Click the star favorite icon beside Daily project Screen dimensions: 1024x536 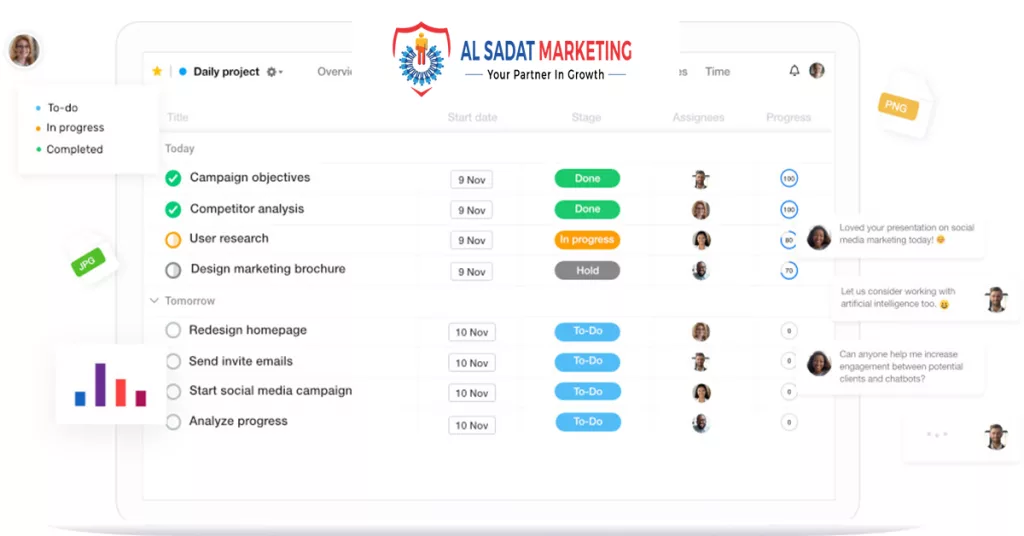[x=157, y=71]
